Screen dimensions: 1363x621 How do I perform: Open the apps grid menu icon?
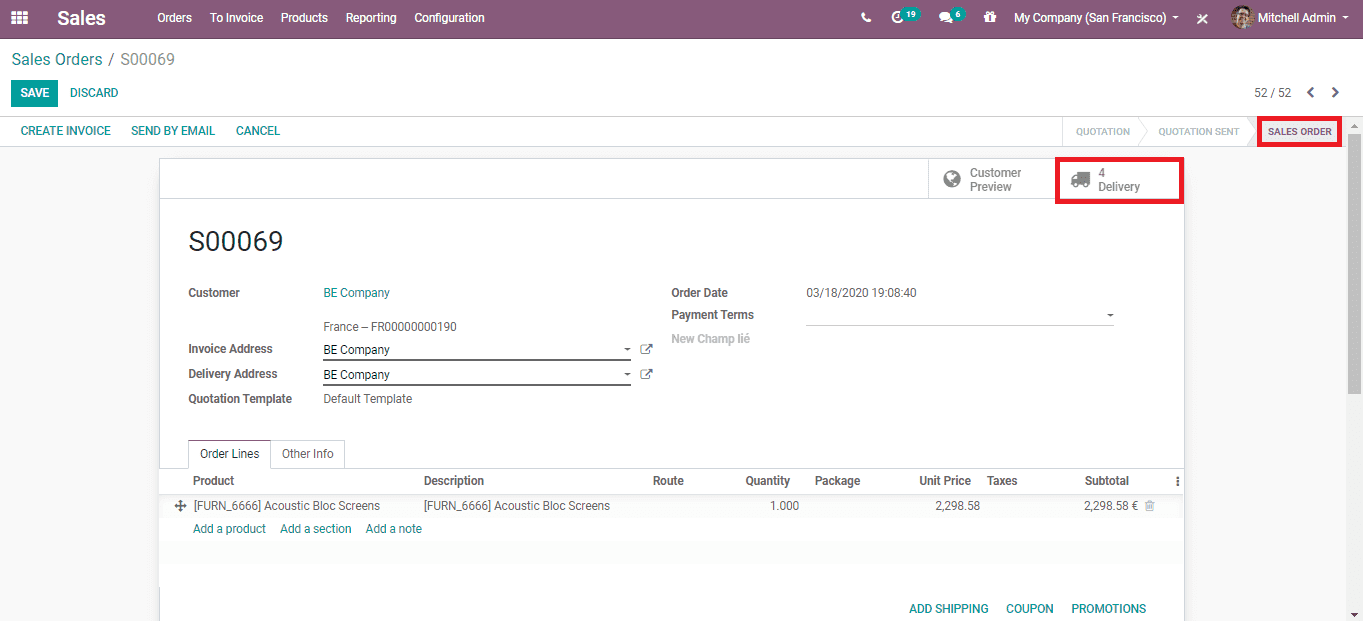coord(20,18)
